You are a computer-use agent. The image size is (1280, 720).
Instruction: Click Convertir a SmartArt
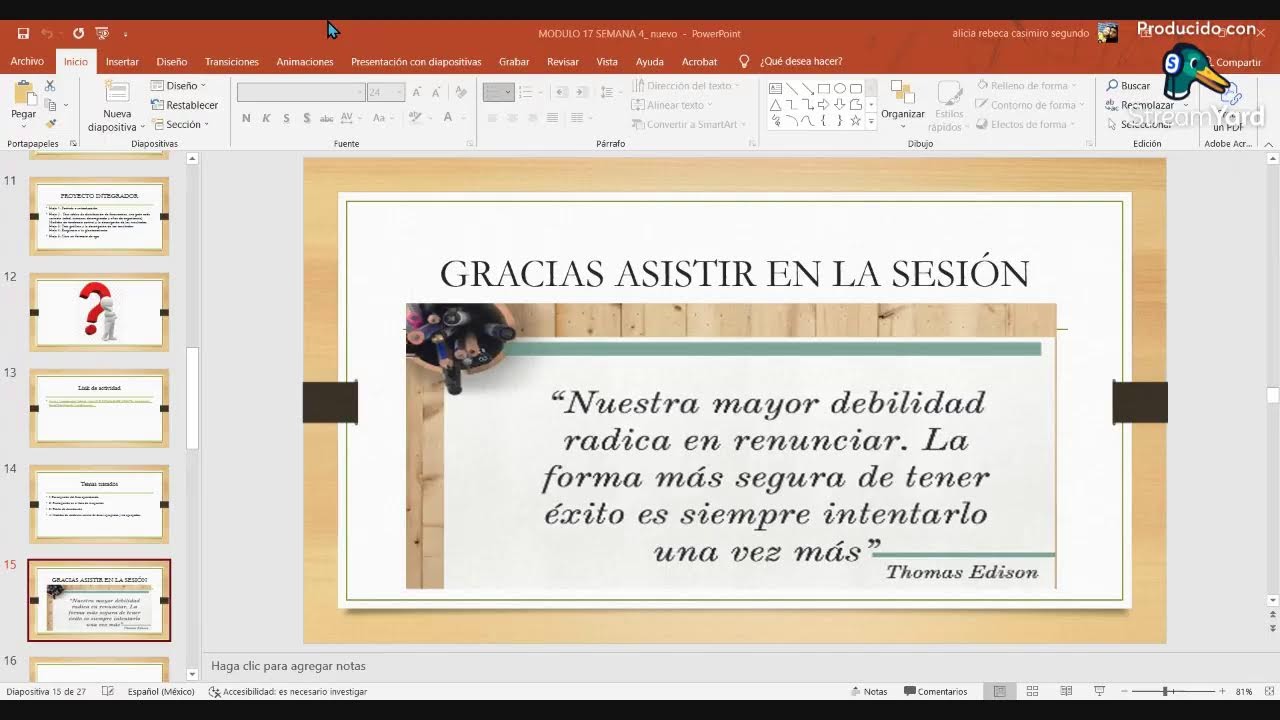688,124
